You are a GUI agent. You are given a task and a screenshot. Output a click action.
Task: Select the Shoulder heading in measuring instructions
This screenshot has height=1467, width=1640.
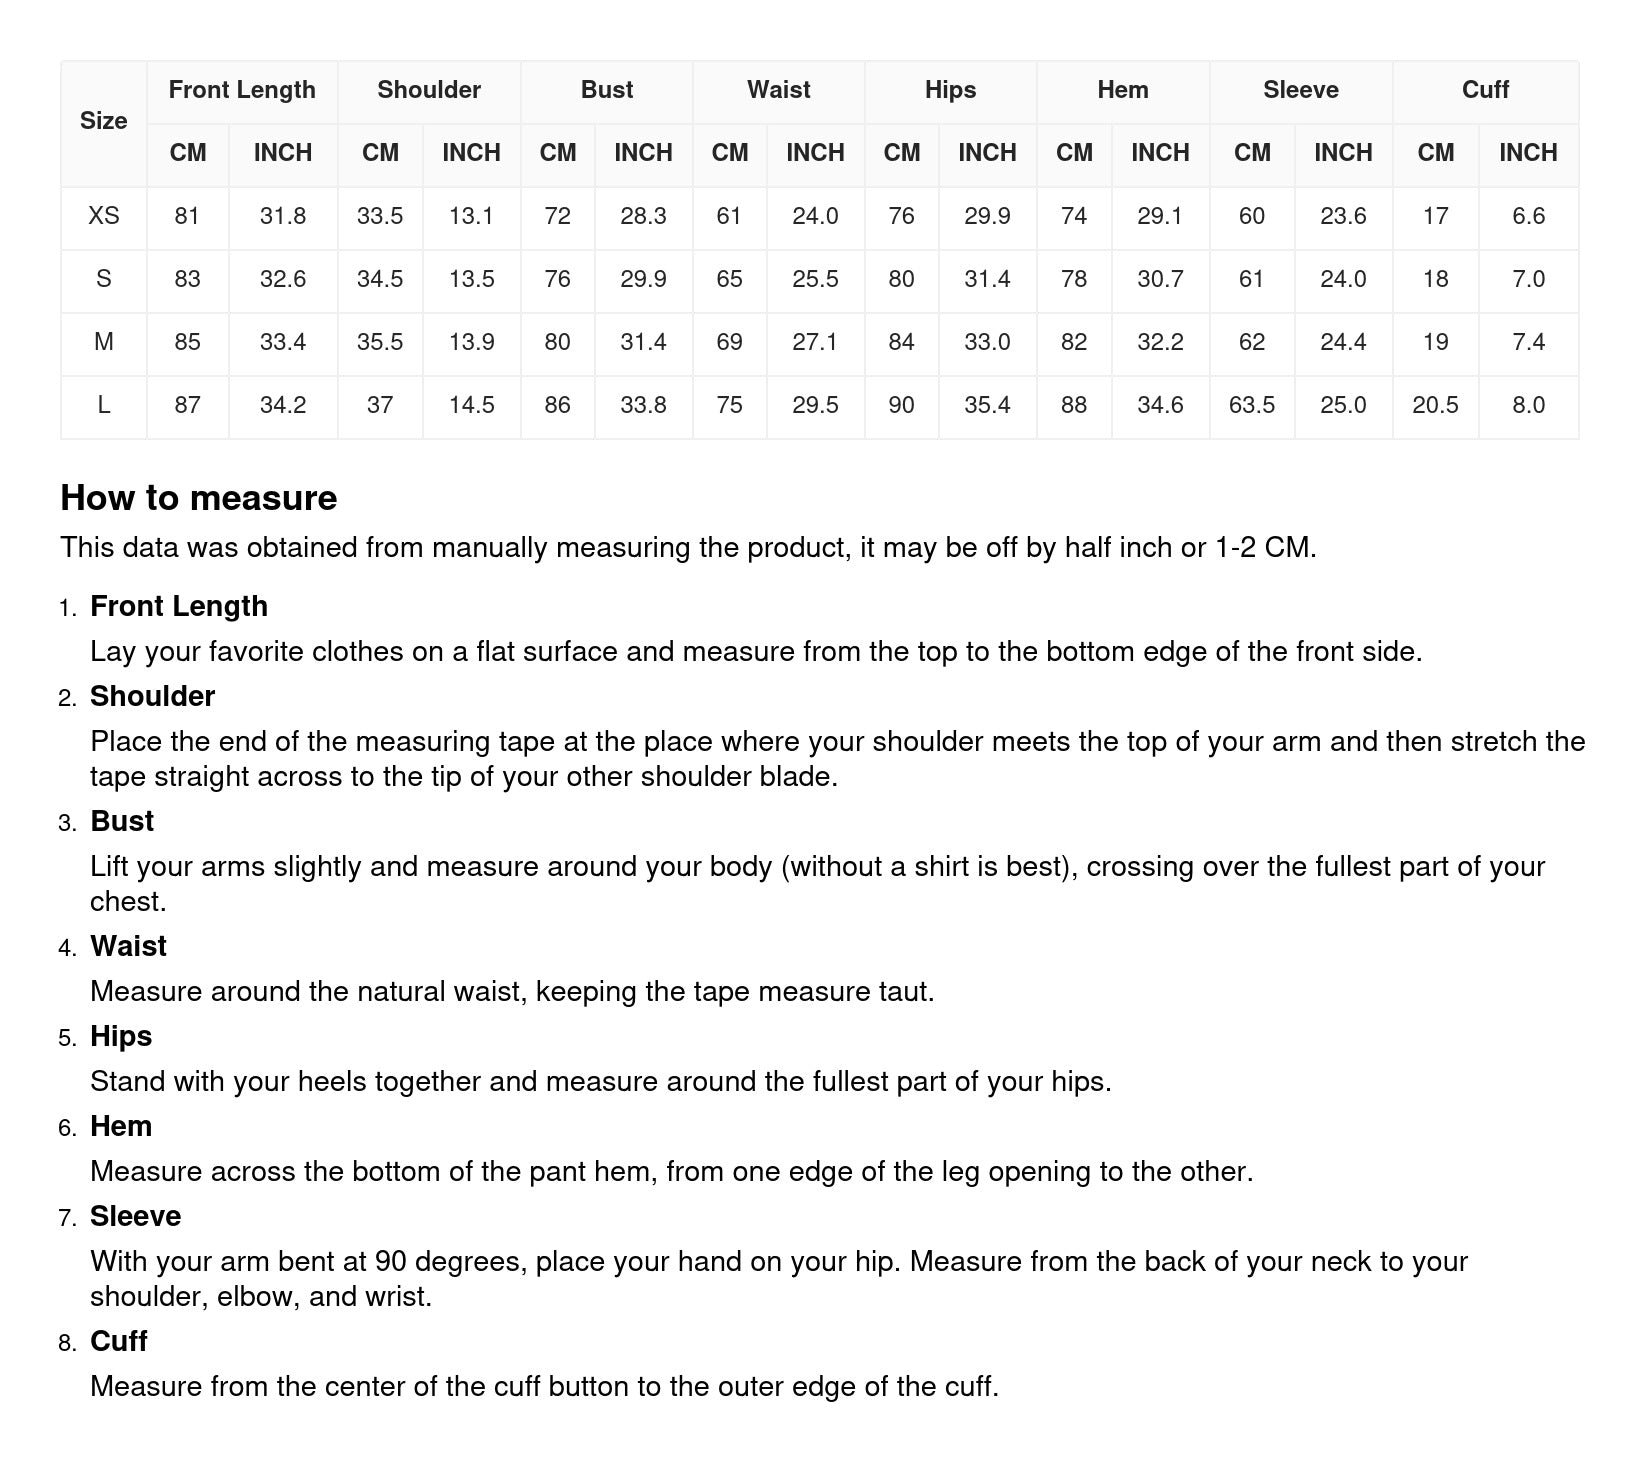[152, 696]
